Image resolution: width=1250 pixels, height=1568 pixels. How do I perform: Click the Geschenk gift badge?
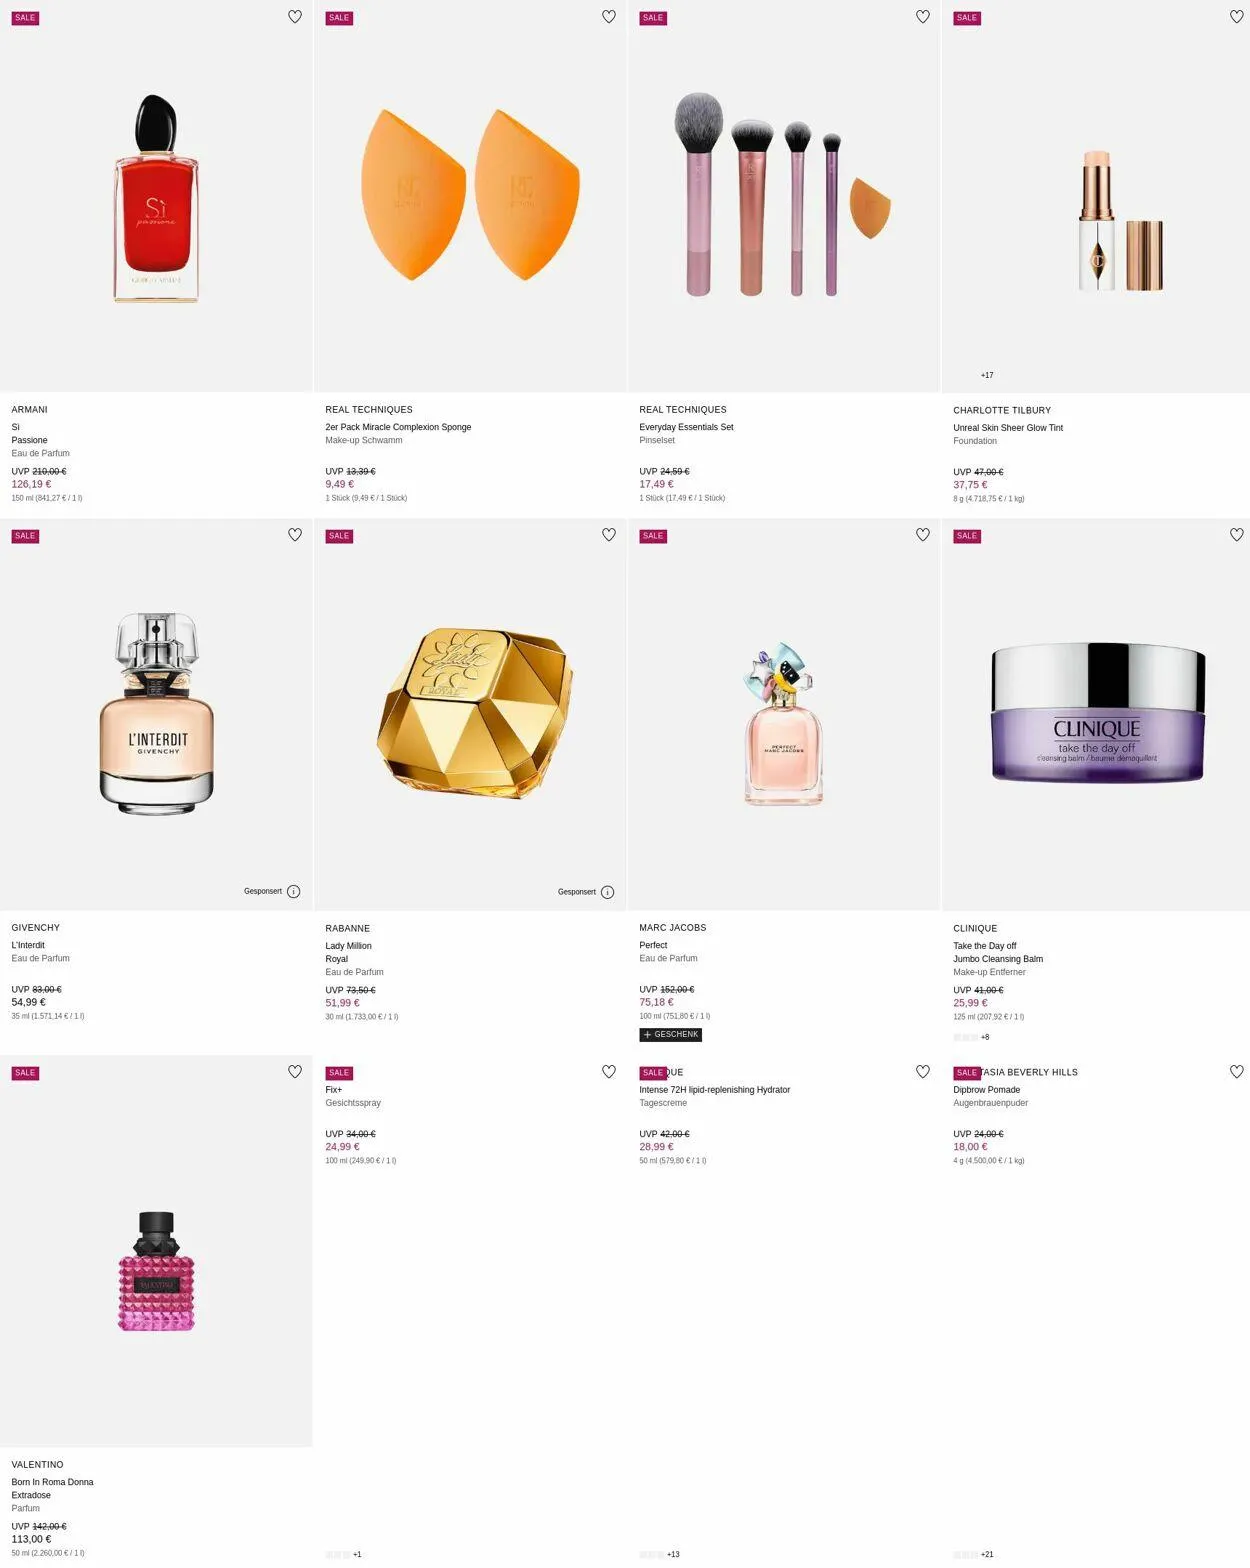[x=670, y=1035]
